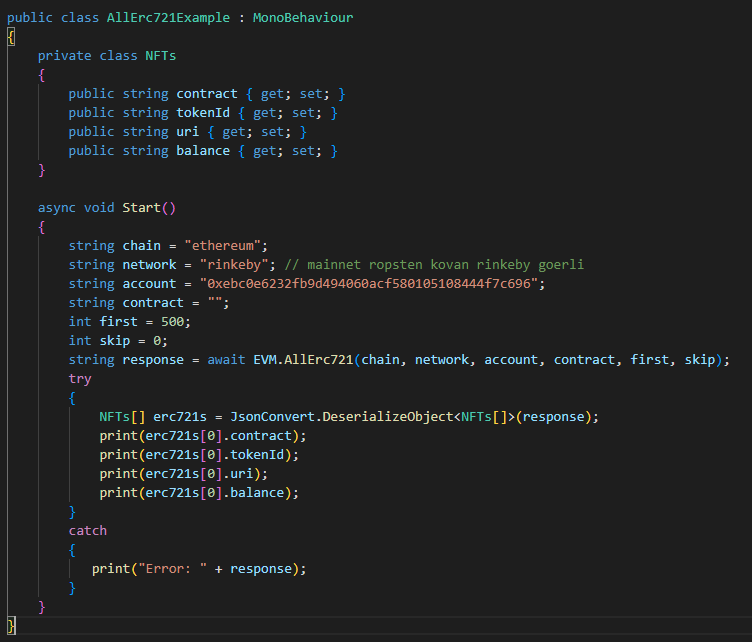
Task: Click the catch keyword
Action: (x=88, y=531)
